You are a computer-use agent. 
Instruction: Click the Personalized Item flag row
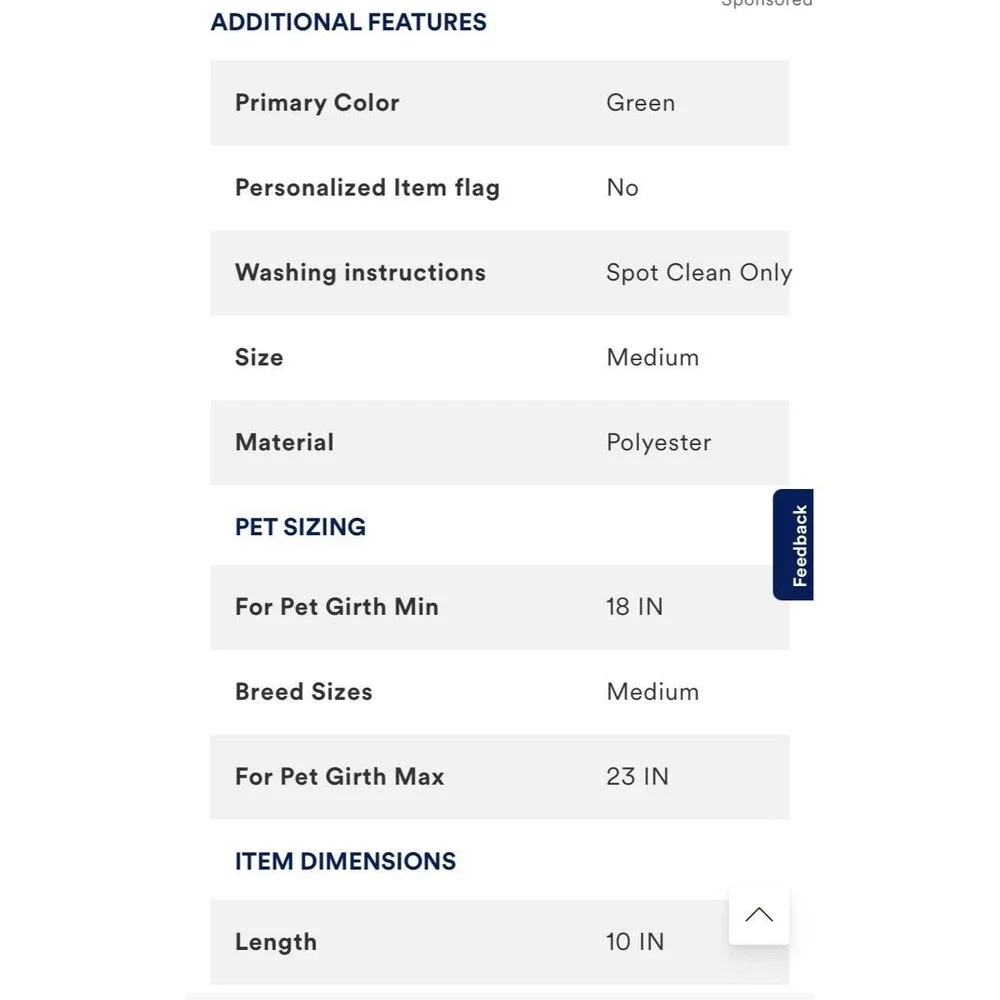pyautogui.click(x=500, y=188)
